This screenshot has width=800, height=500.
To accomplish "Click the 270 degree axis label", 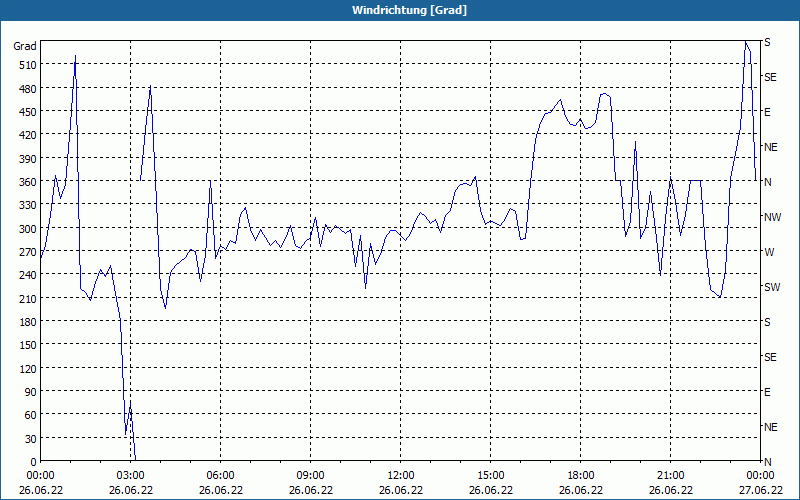I will [28, 252].
